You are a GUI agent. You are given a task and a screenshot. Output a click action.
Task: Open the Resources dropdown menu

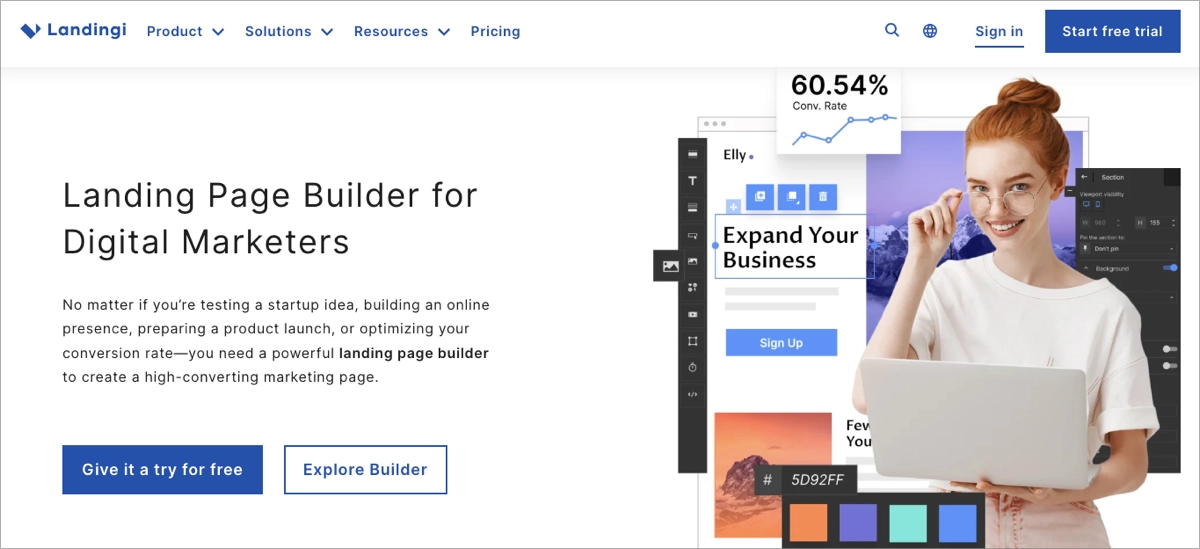pyautogui.click(x=402, y=31)
